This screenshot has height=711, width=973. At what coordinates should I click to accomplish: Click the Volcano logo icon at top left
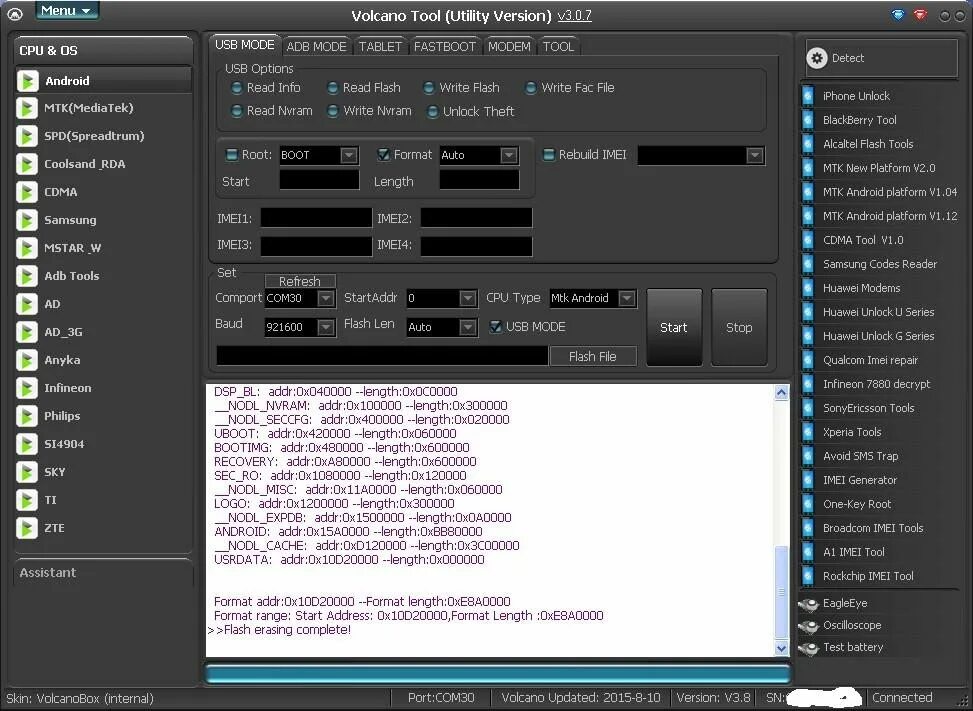14,14
